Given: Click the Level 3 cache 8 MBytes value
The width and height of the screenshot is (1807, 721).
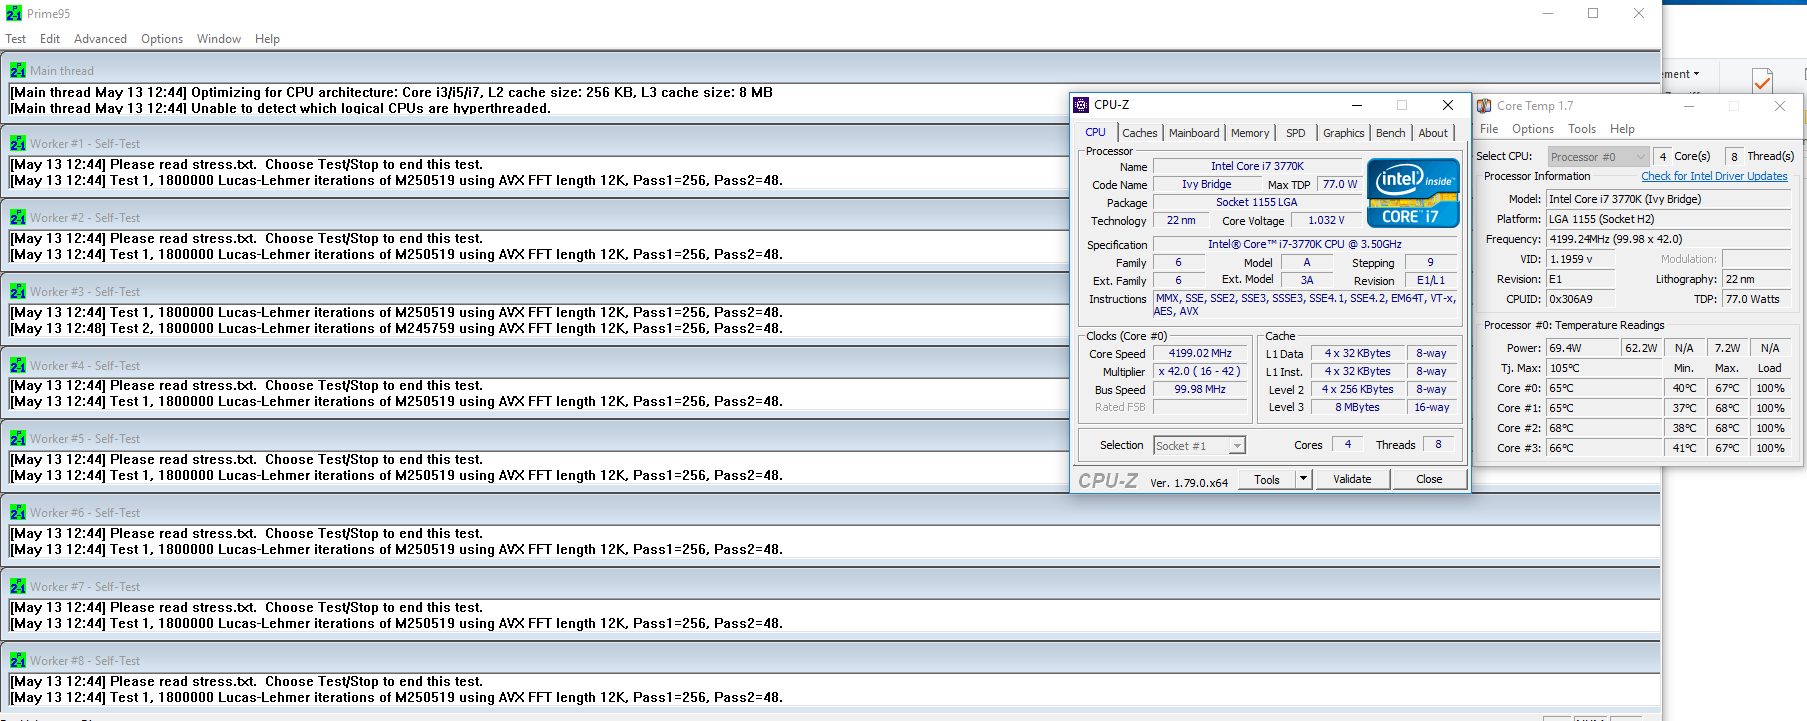Looking at the screenshot, I should tap(1357, 407).
